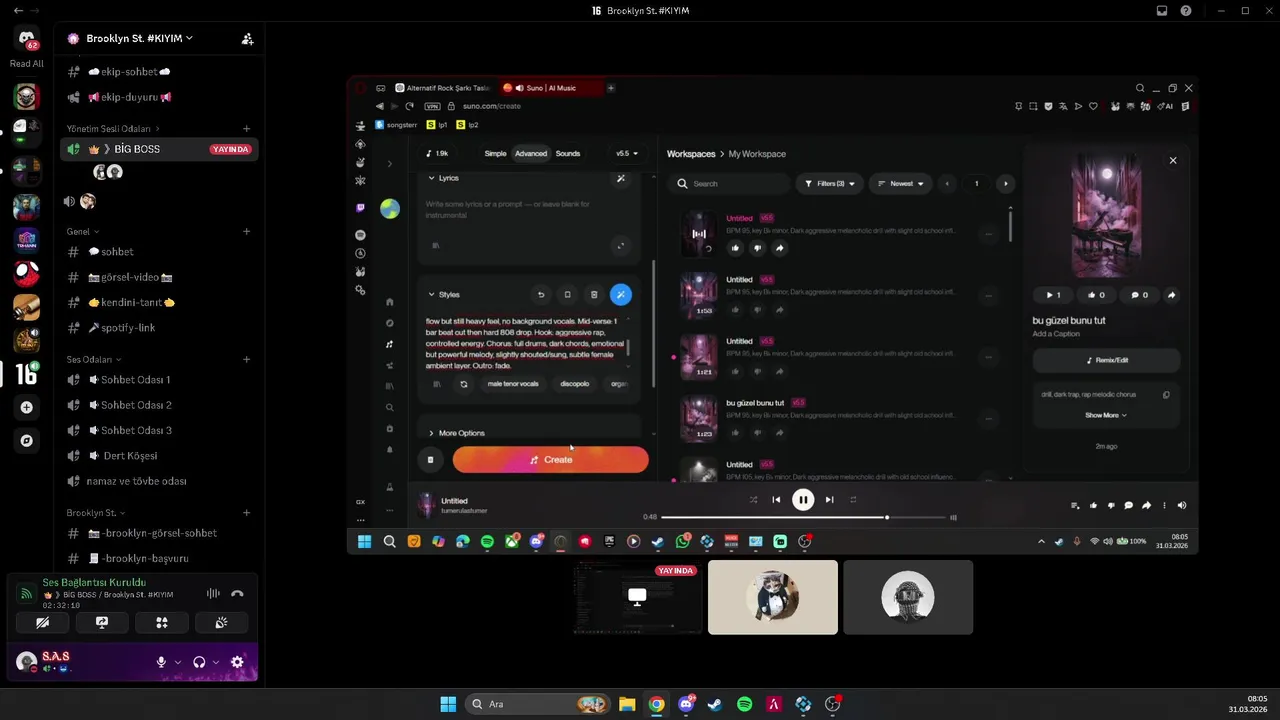Click Remix/Edit button
Viewport: 1280px width, 720px height.
tap(1106, 360)
